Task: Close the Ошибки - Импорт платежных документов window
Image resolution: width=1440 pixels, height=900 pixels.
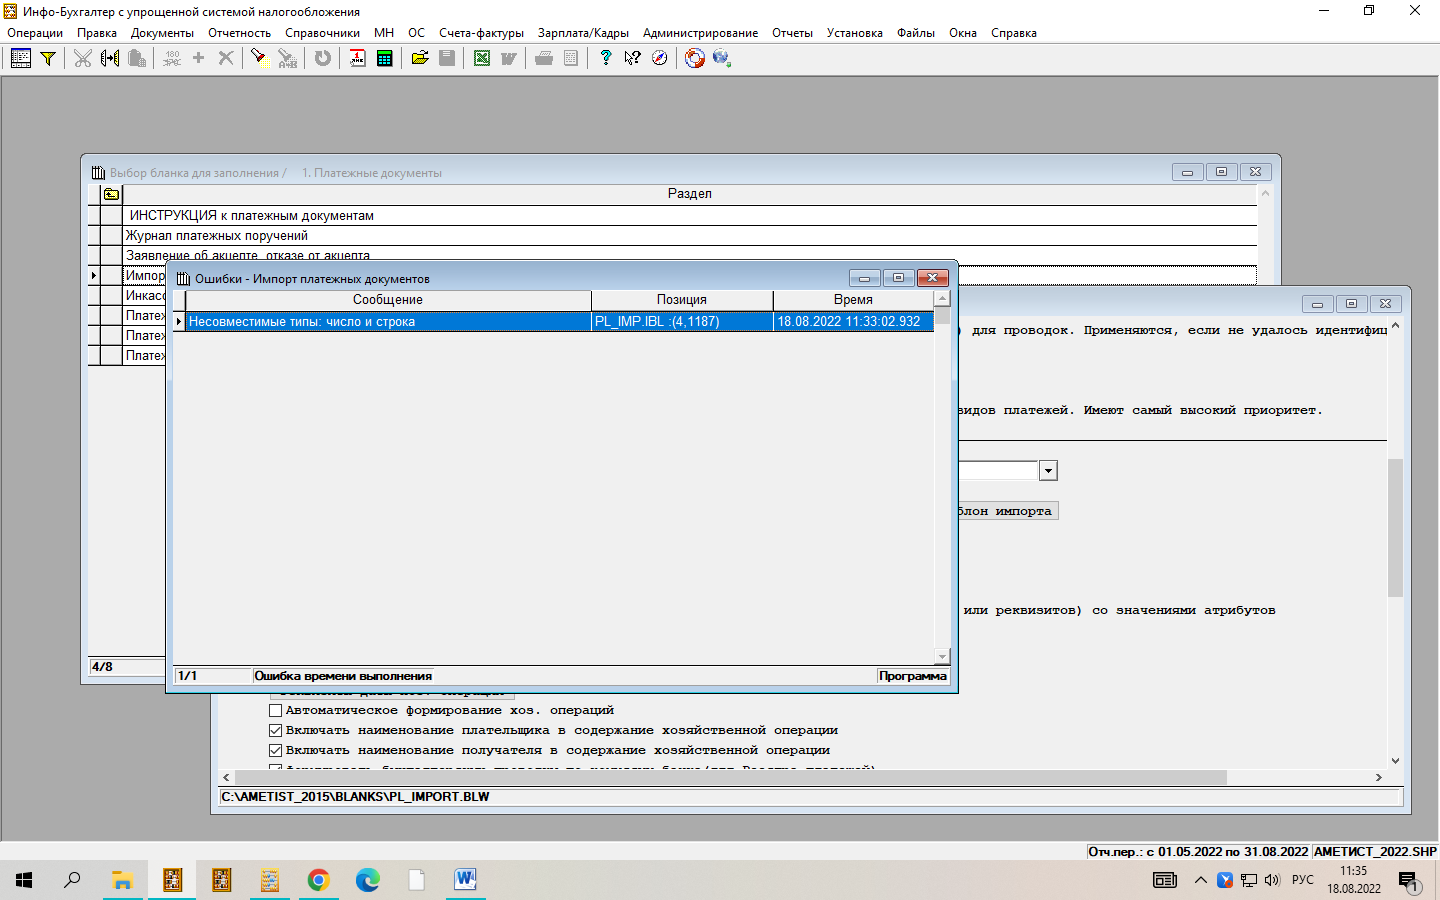Action: click(932, 278)
